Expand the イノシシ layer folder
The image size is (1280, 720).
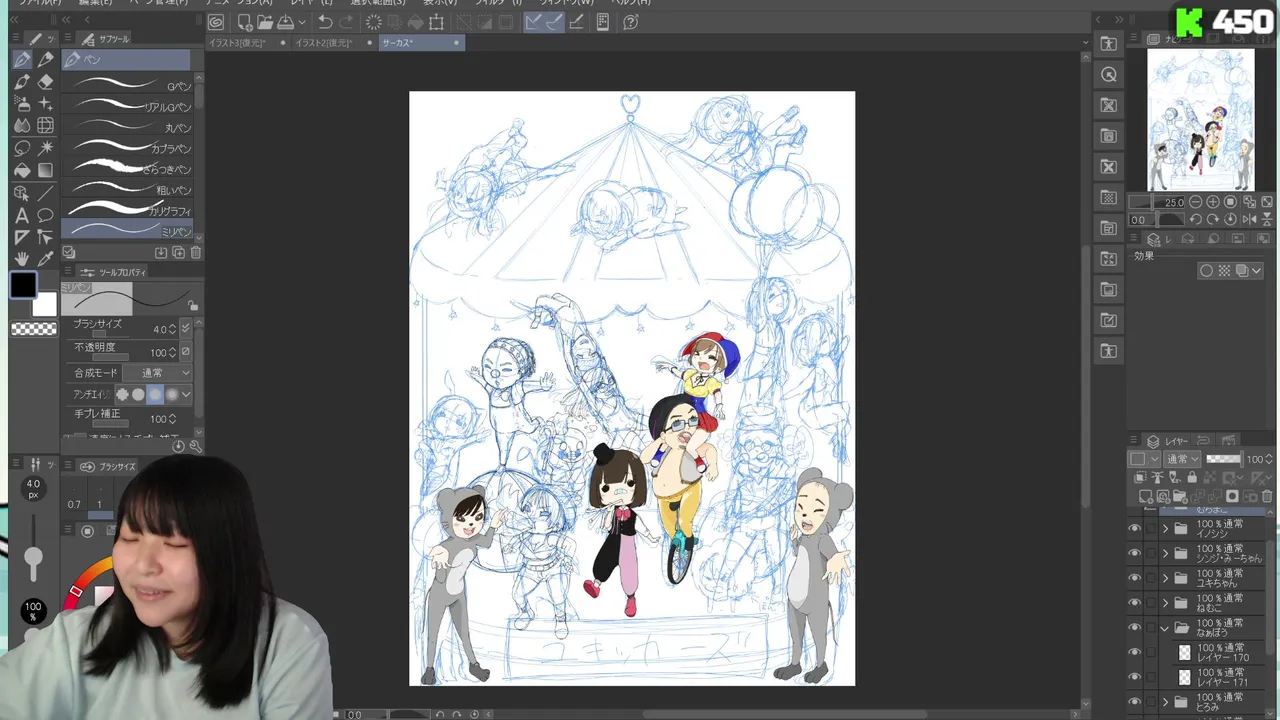(x=1165, y=528)
